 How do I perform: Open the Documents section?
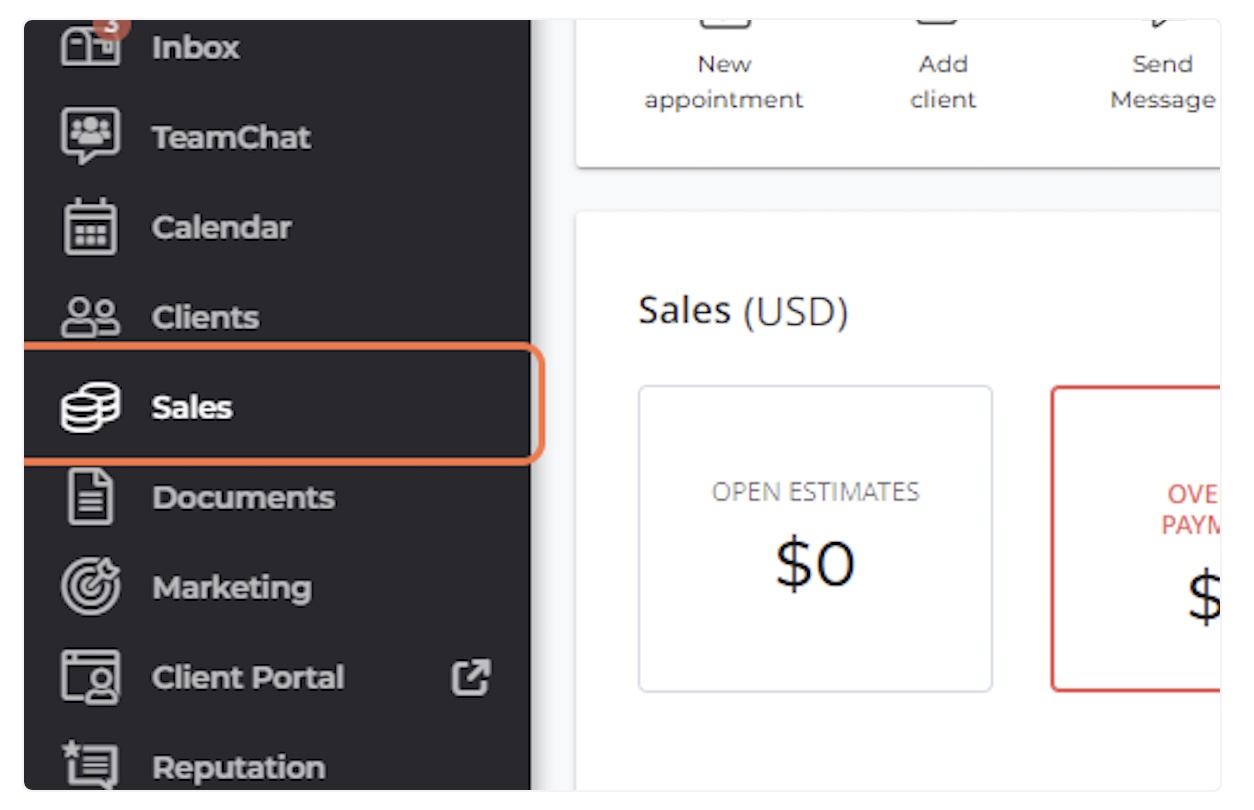tap(243, 497)
